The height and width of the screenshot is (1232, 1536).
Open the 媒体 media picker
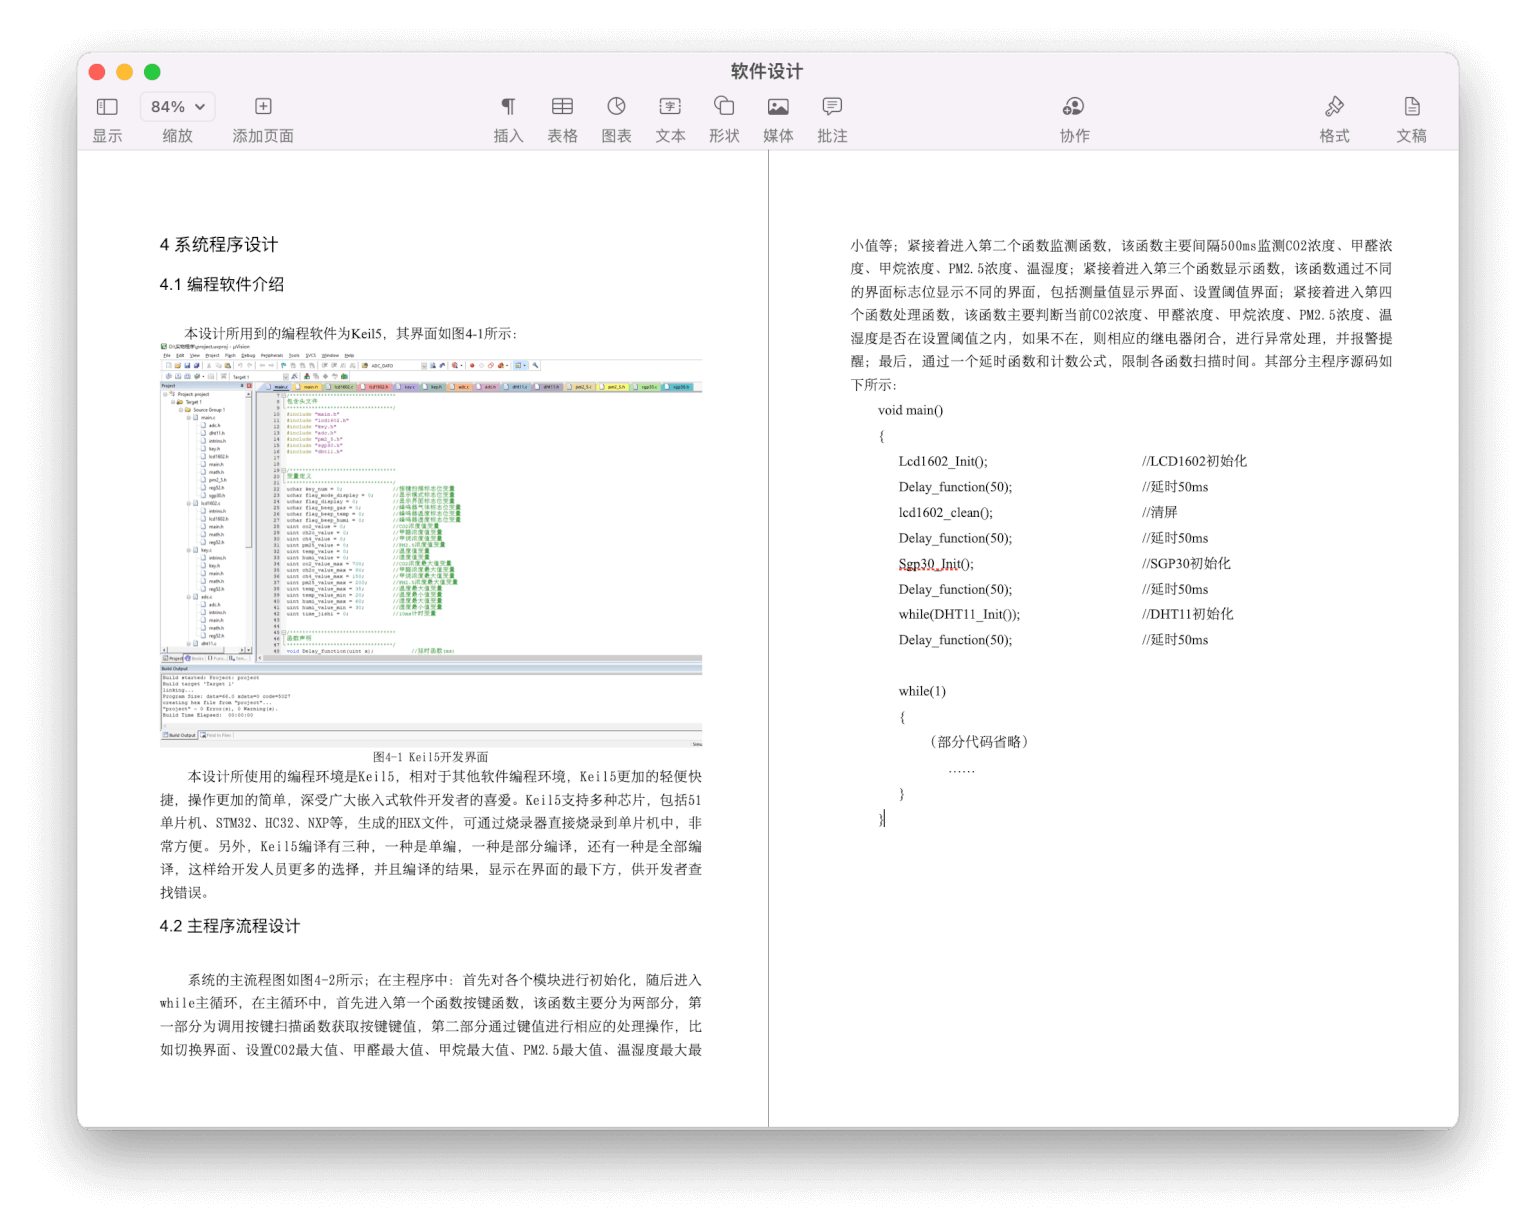[x=778, y=106]
